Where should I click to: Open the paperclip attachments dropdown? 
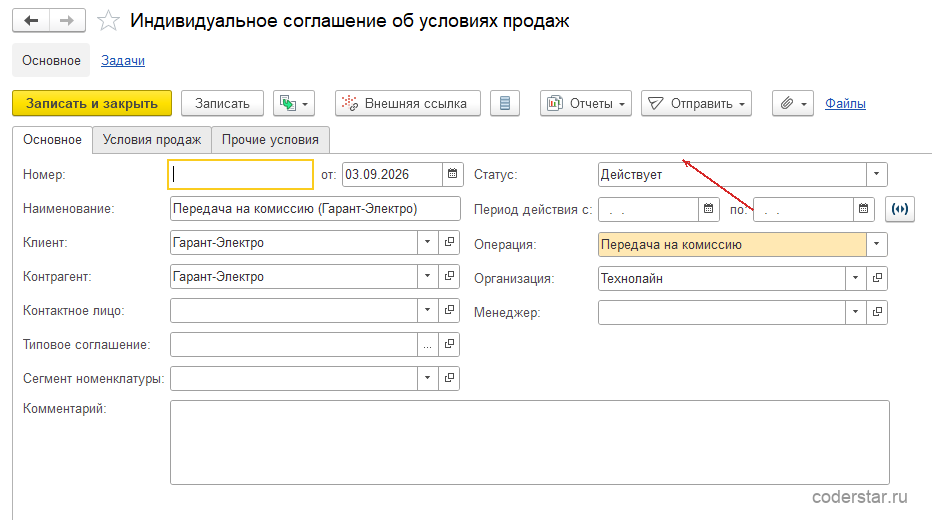(x=793, y=103)
